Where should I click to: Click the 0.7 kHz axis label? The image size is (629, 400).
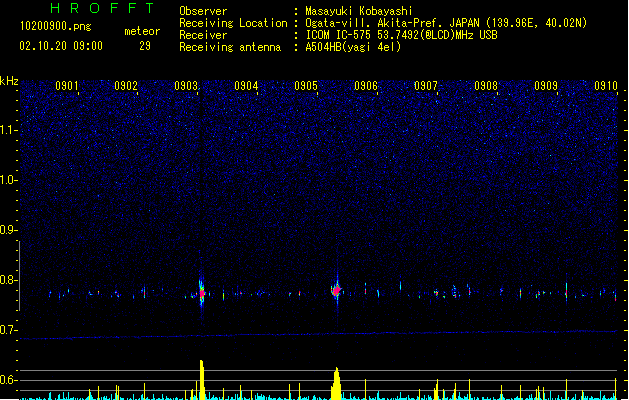(9, 330)
